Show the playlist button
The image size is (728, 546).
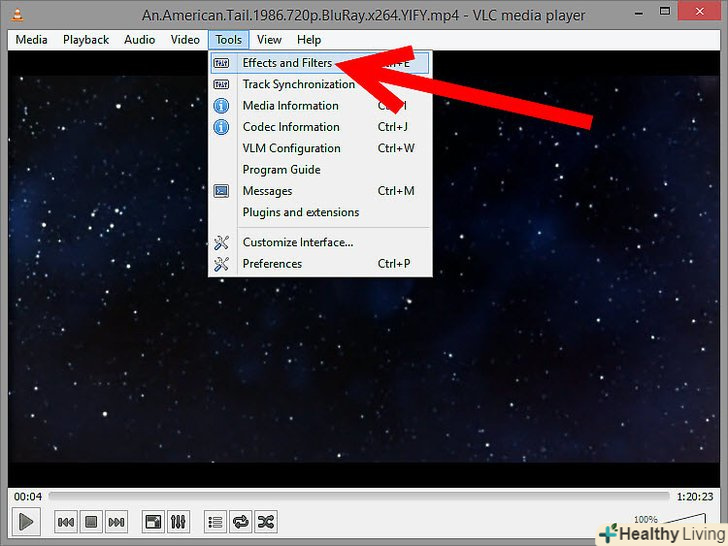click(215, 522)
